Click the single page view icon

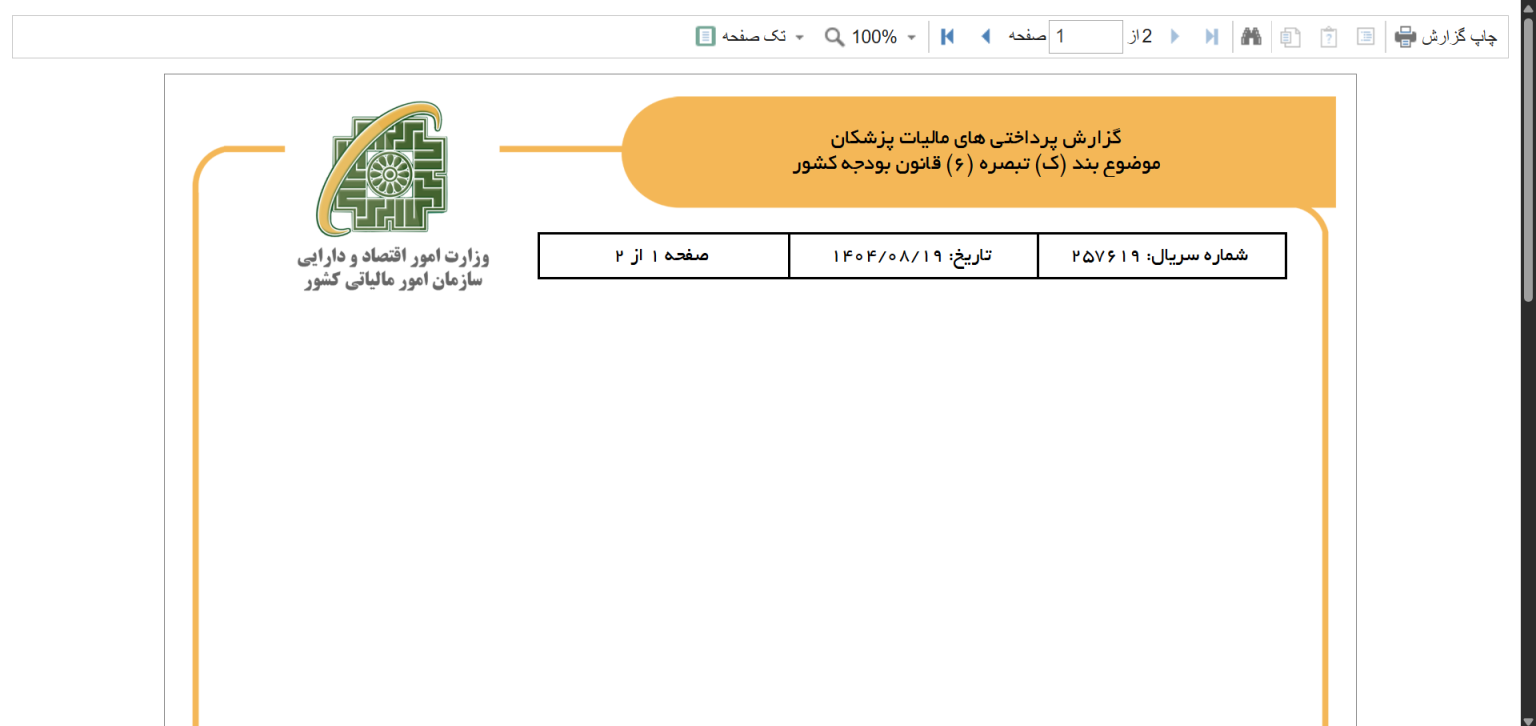pyautogui.click(x=706, y=37)
